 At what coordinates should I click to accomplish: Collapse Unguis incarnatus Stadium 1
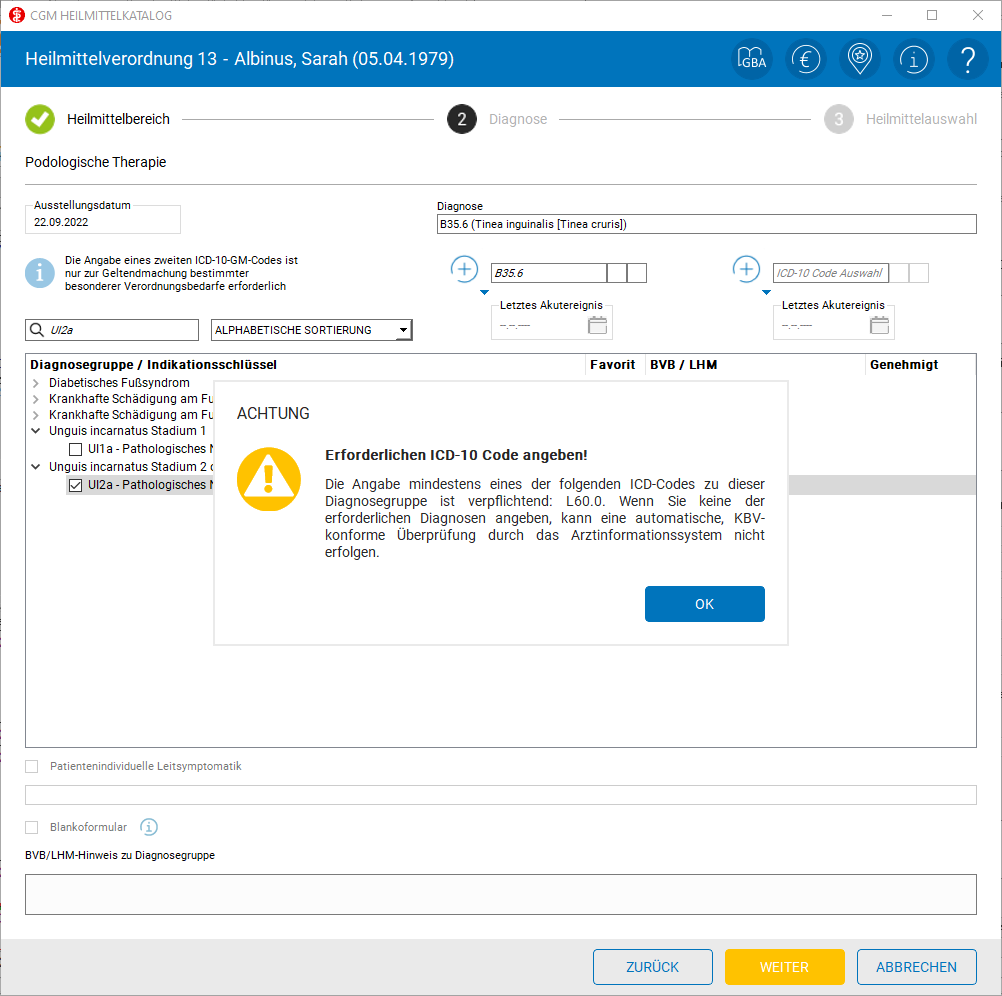coord(36,431)
